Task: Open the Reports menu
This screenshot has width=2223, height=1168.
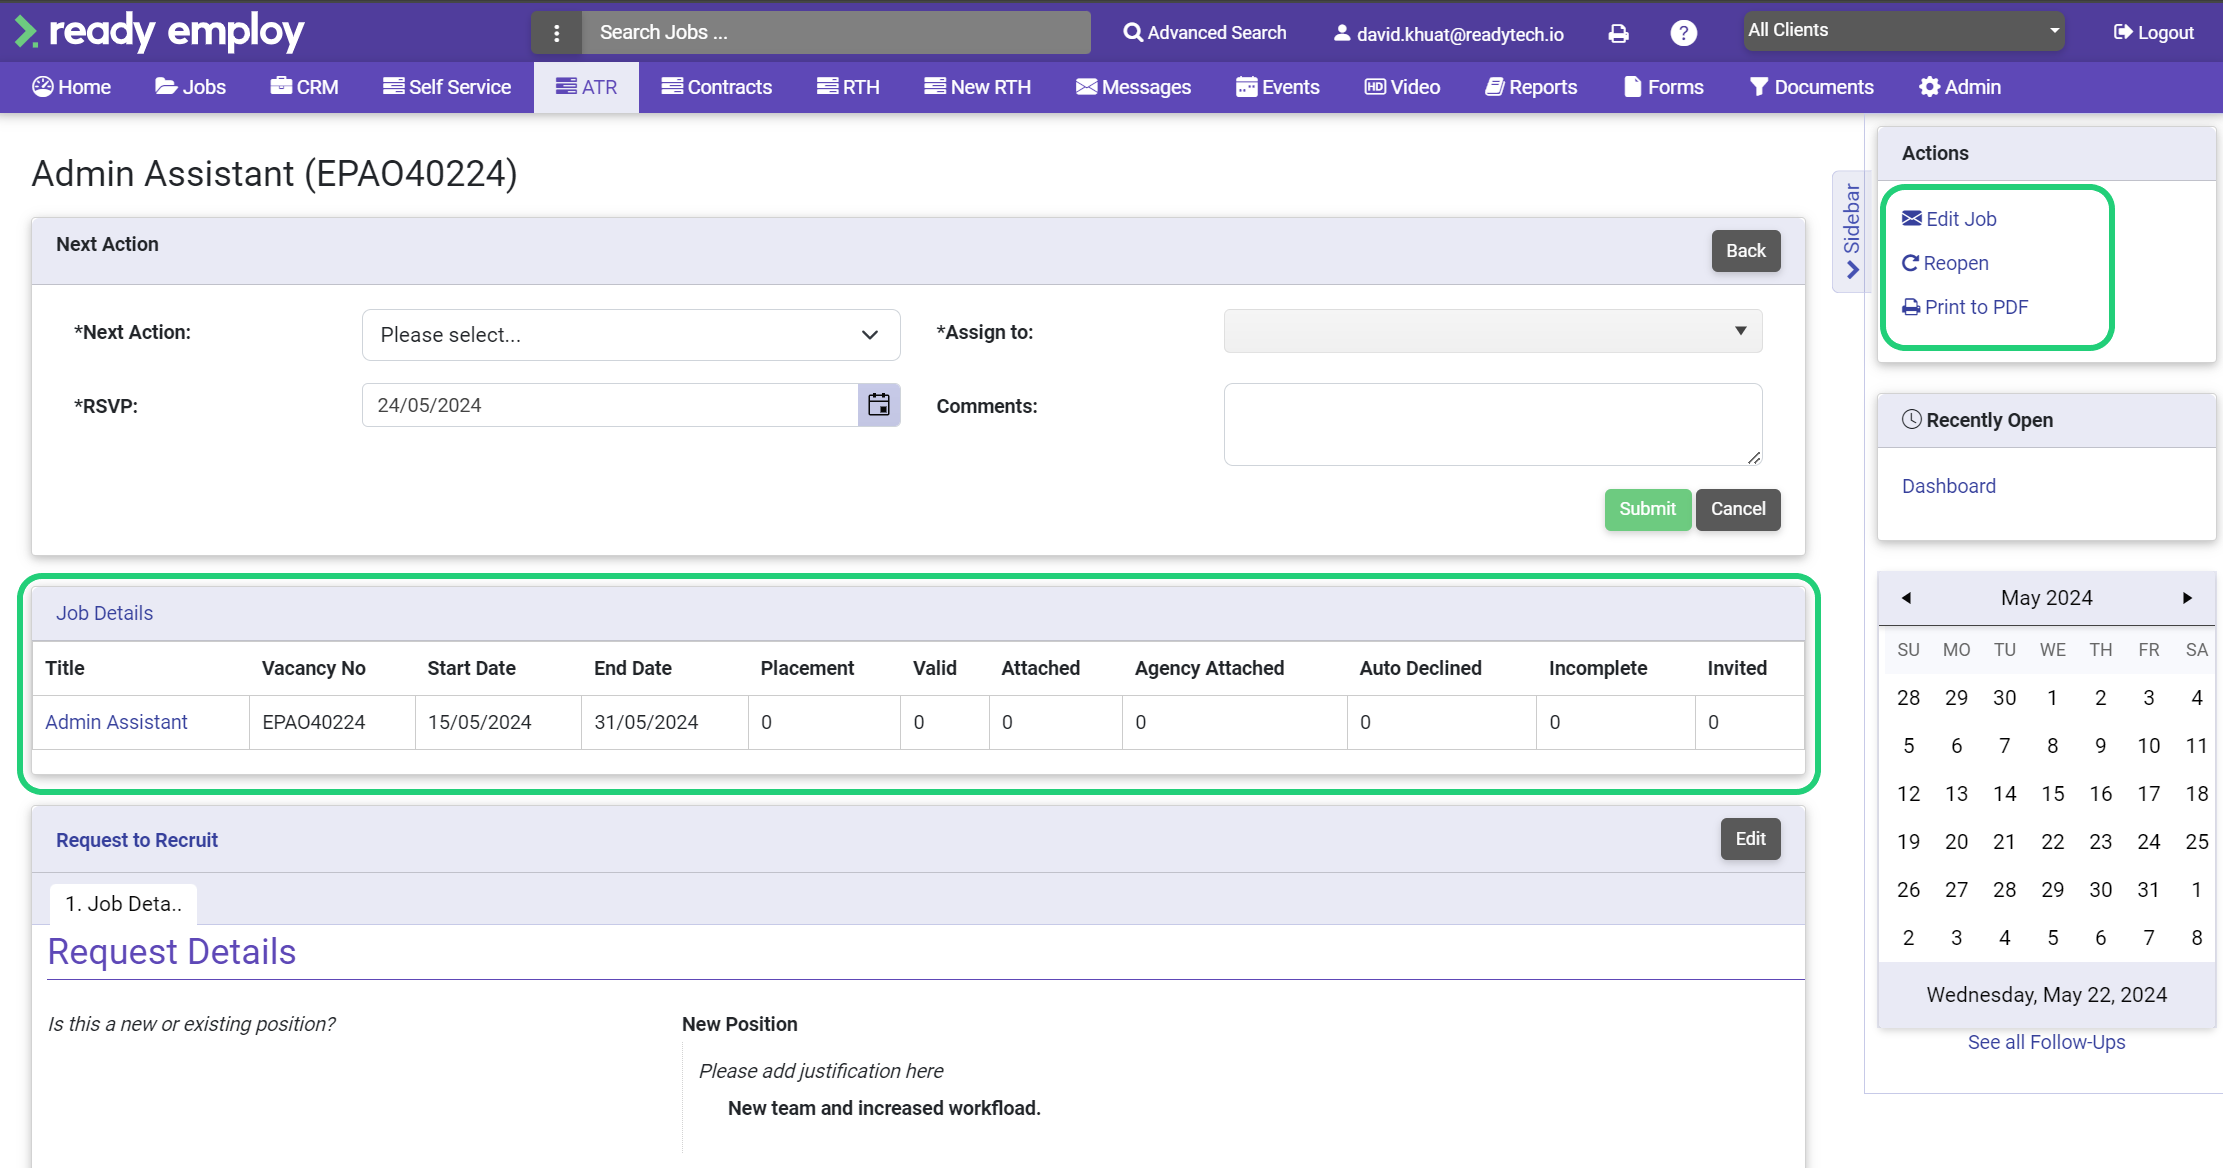Action: point(1531,87)
